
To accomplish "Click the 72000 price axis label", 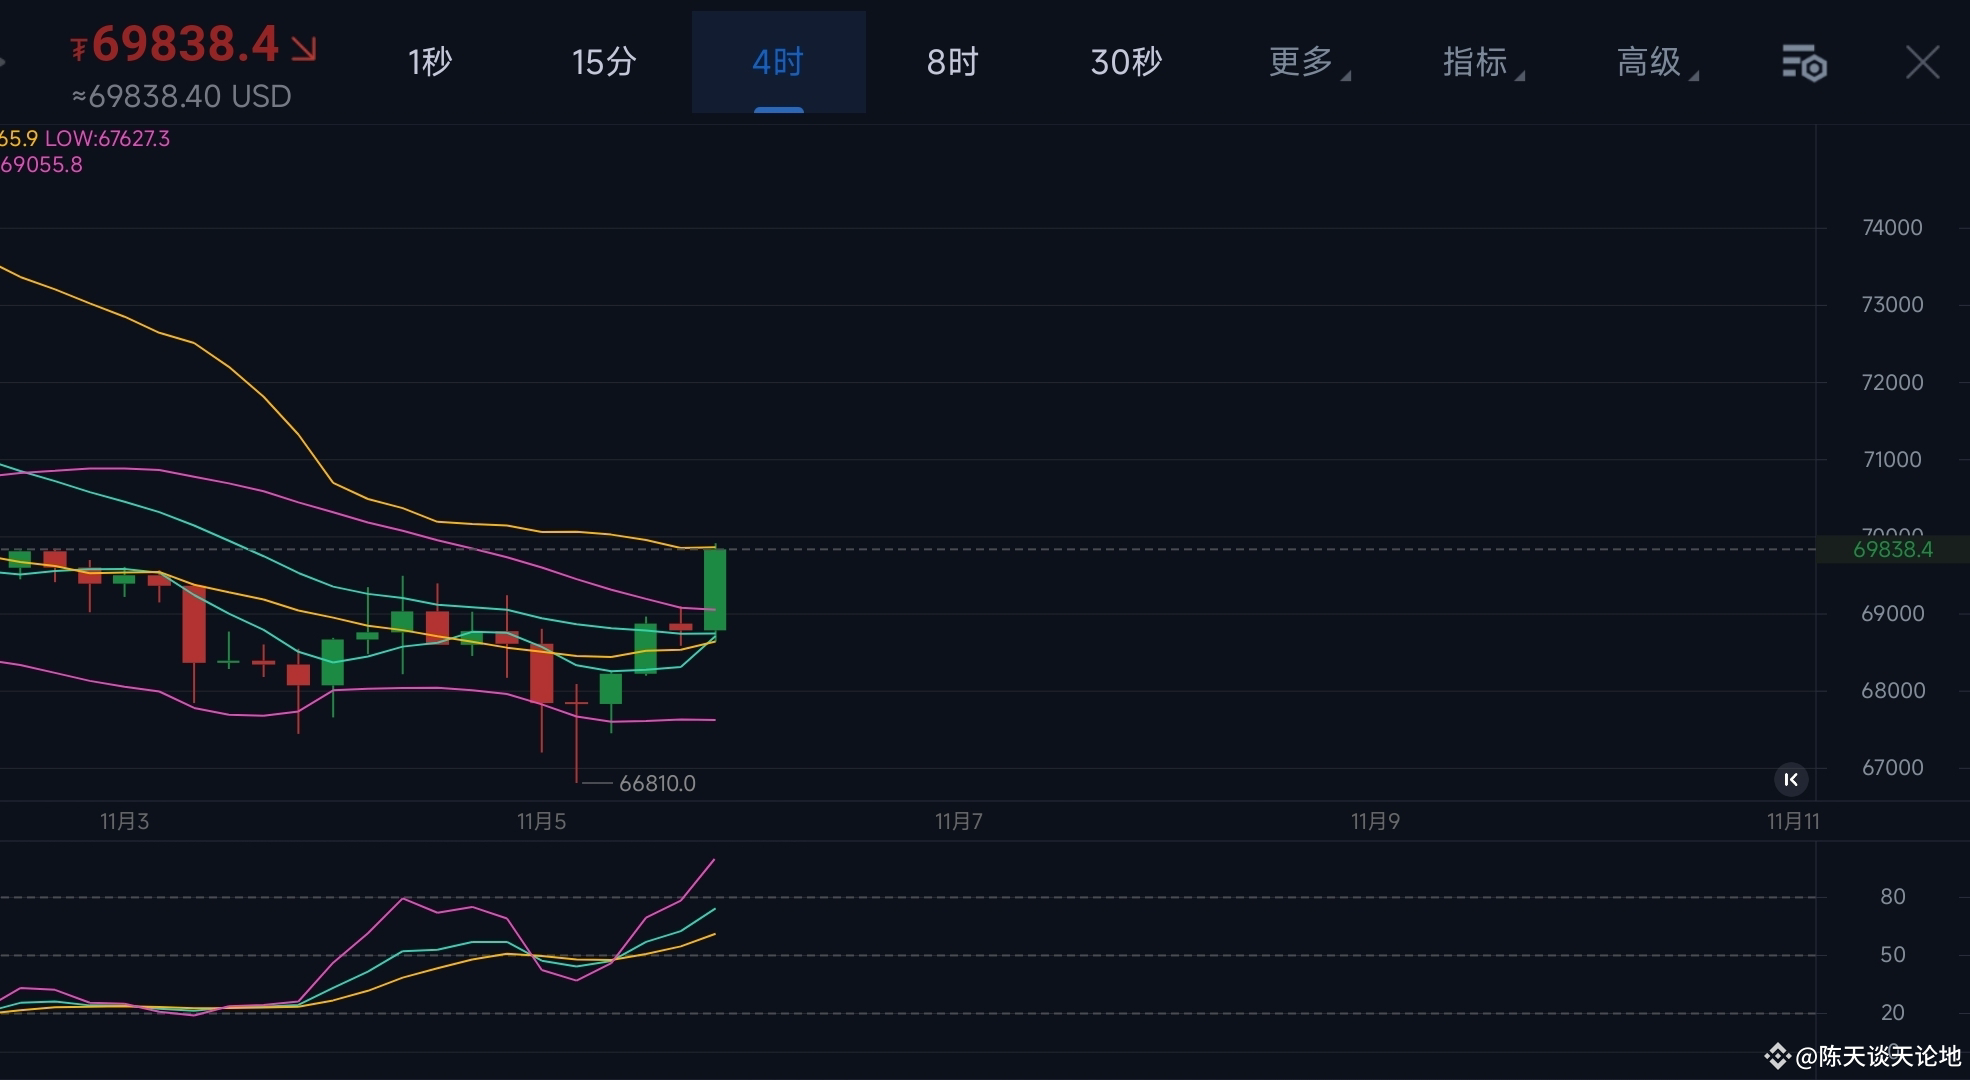I will pyautogui.click(x=1892, y=383).
